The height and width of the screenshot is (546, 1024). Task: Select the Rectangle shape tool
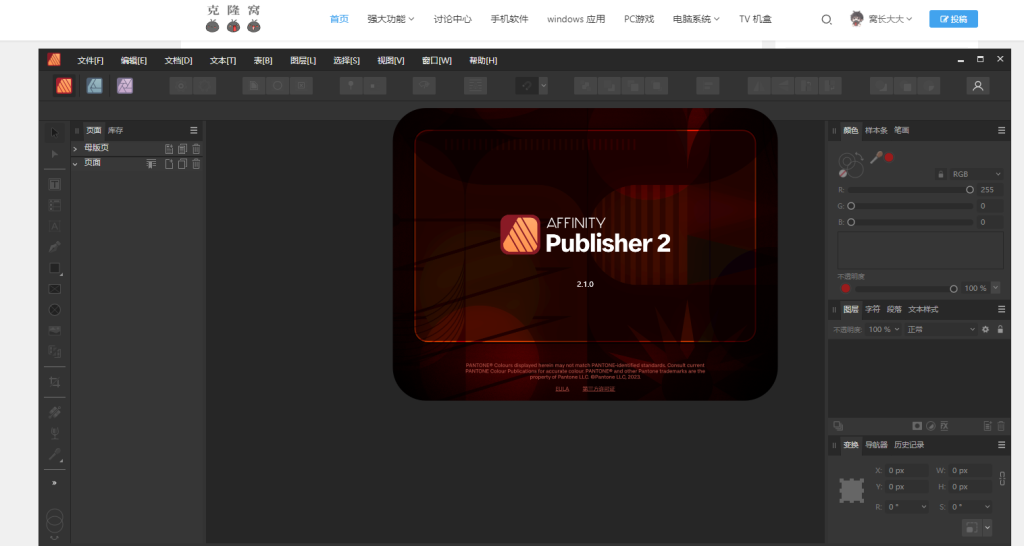(55, 268)
